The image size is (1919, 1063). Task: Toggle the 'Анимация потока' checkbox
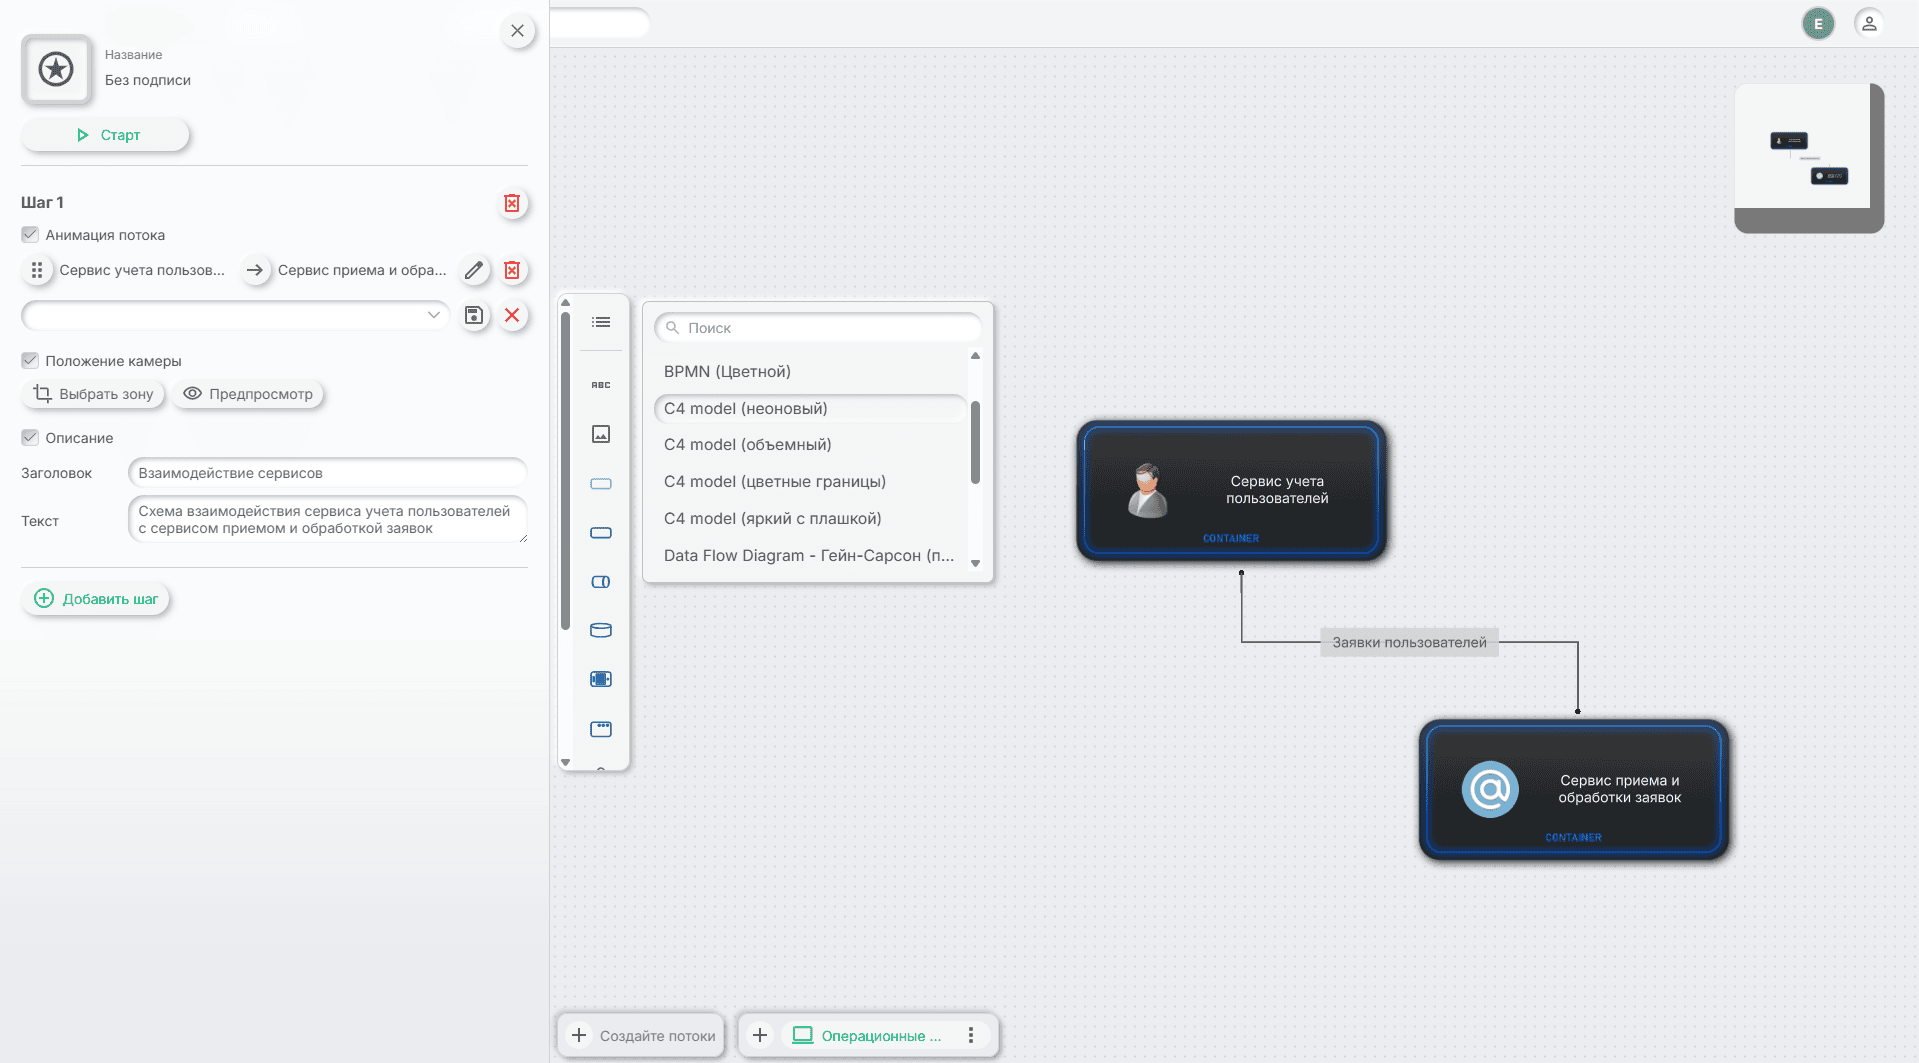tap(30, 235)
